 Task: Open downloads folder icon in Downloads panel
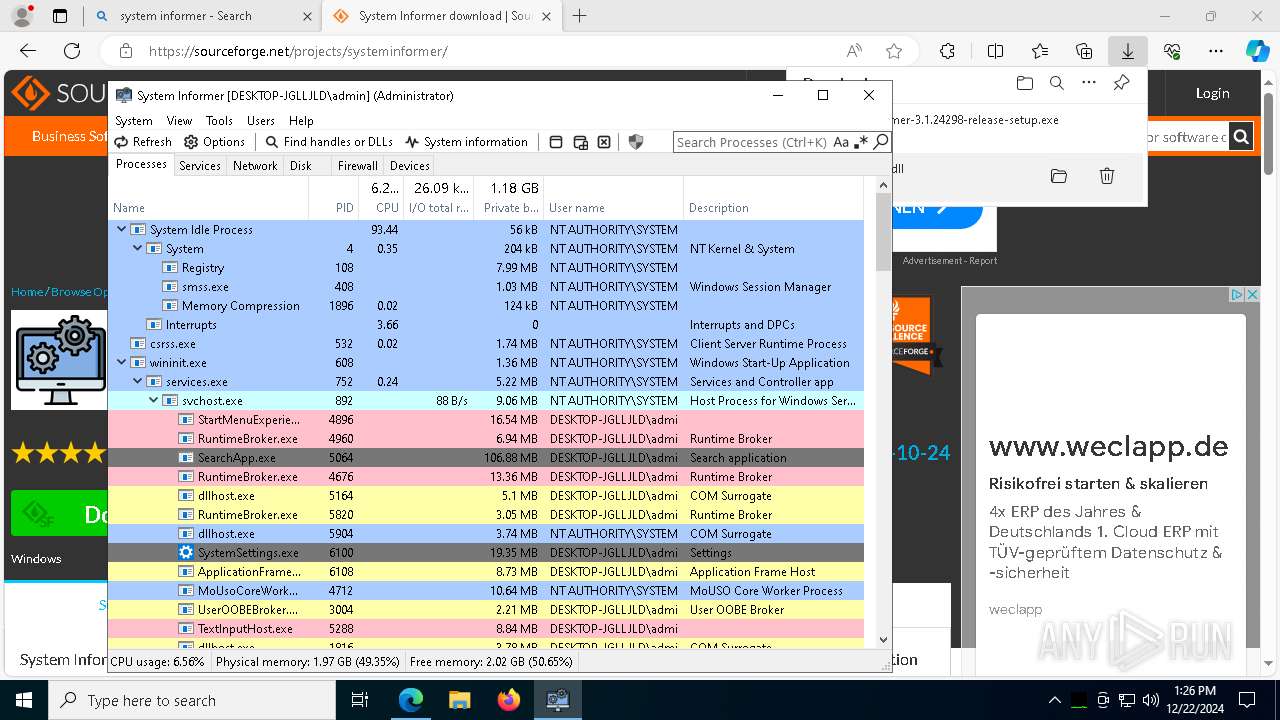1024,83
